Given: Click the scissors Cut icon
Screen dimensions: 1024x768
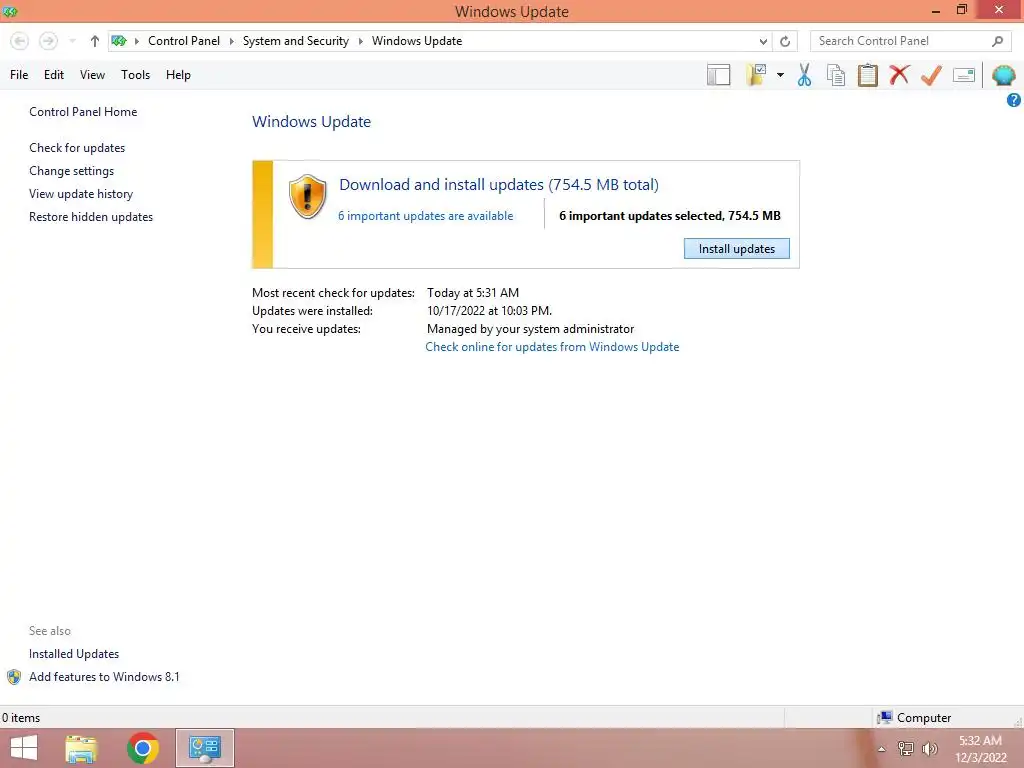Looking at the screenshot, I should [x=804, y=75].
